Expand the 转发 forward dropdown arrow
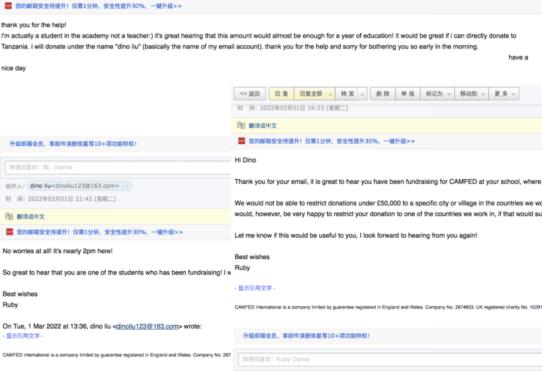 click(362, 94)
